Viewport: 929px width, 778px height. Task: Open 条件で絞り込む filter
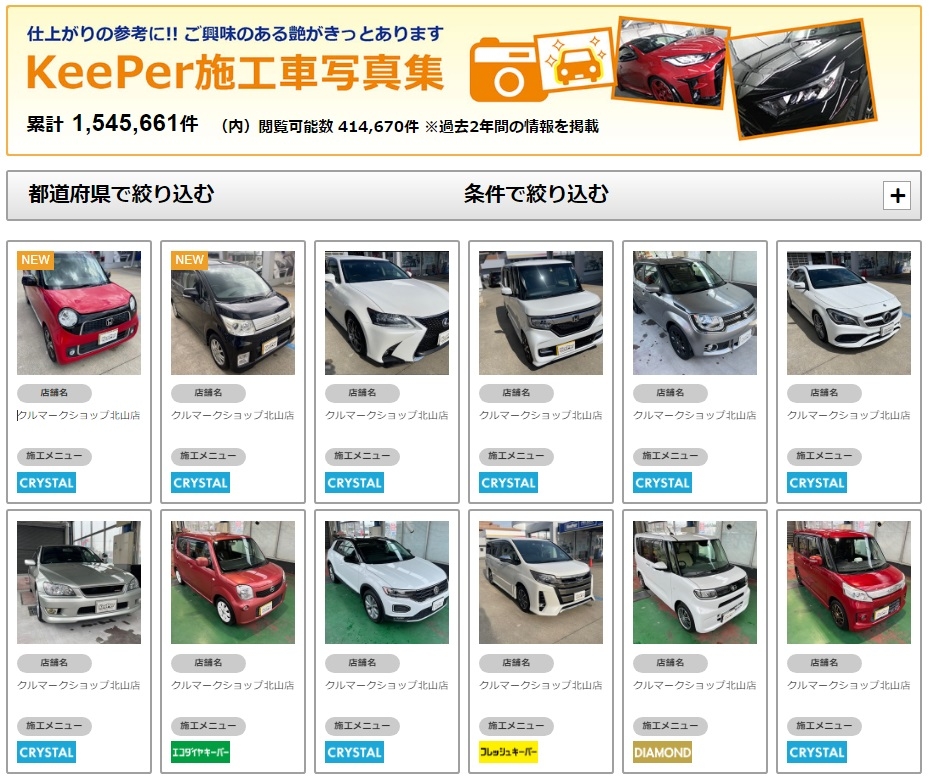coord(536,194)
